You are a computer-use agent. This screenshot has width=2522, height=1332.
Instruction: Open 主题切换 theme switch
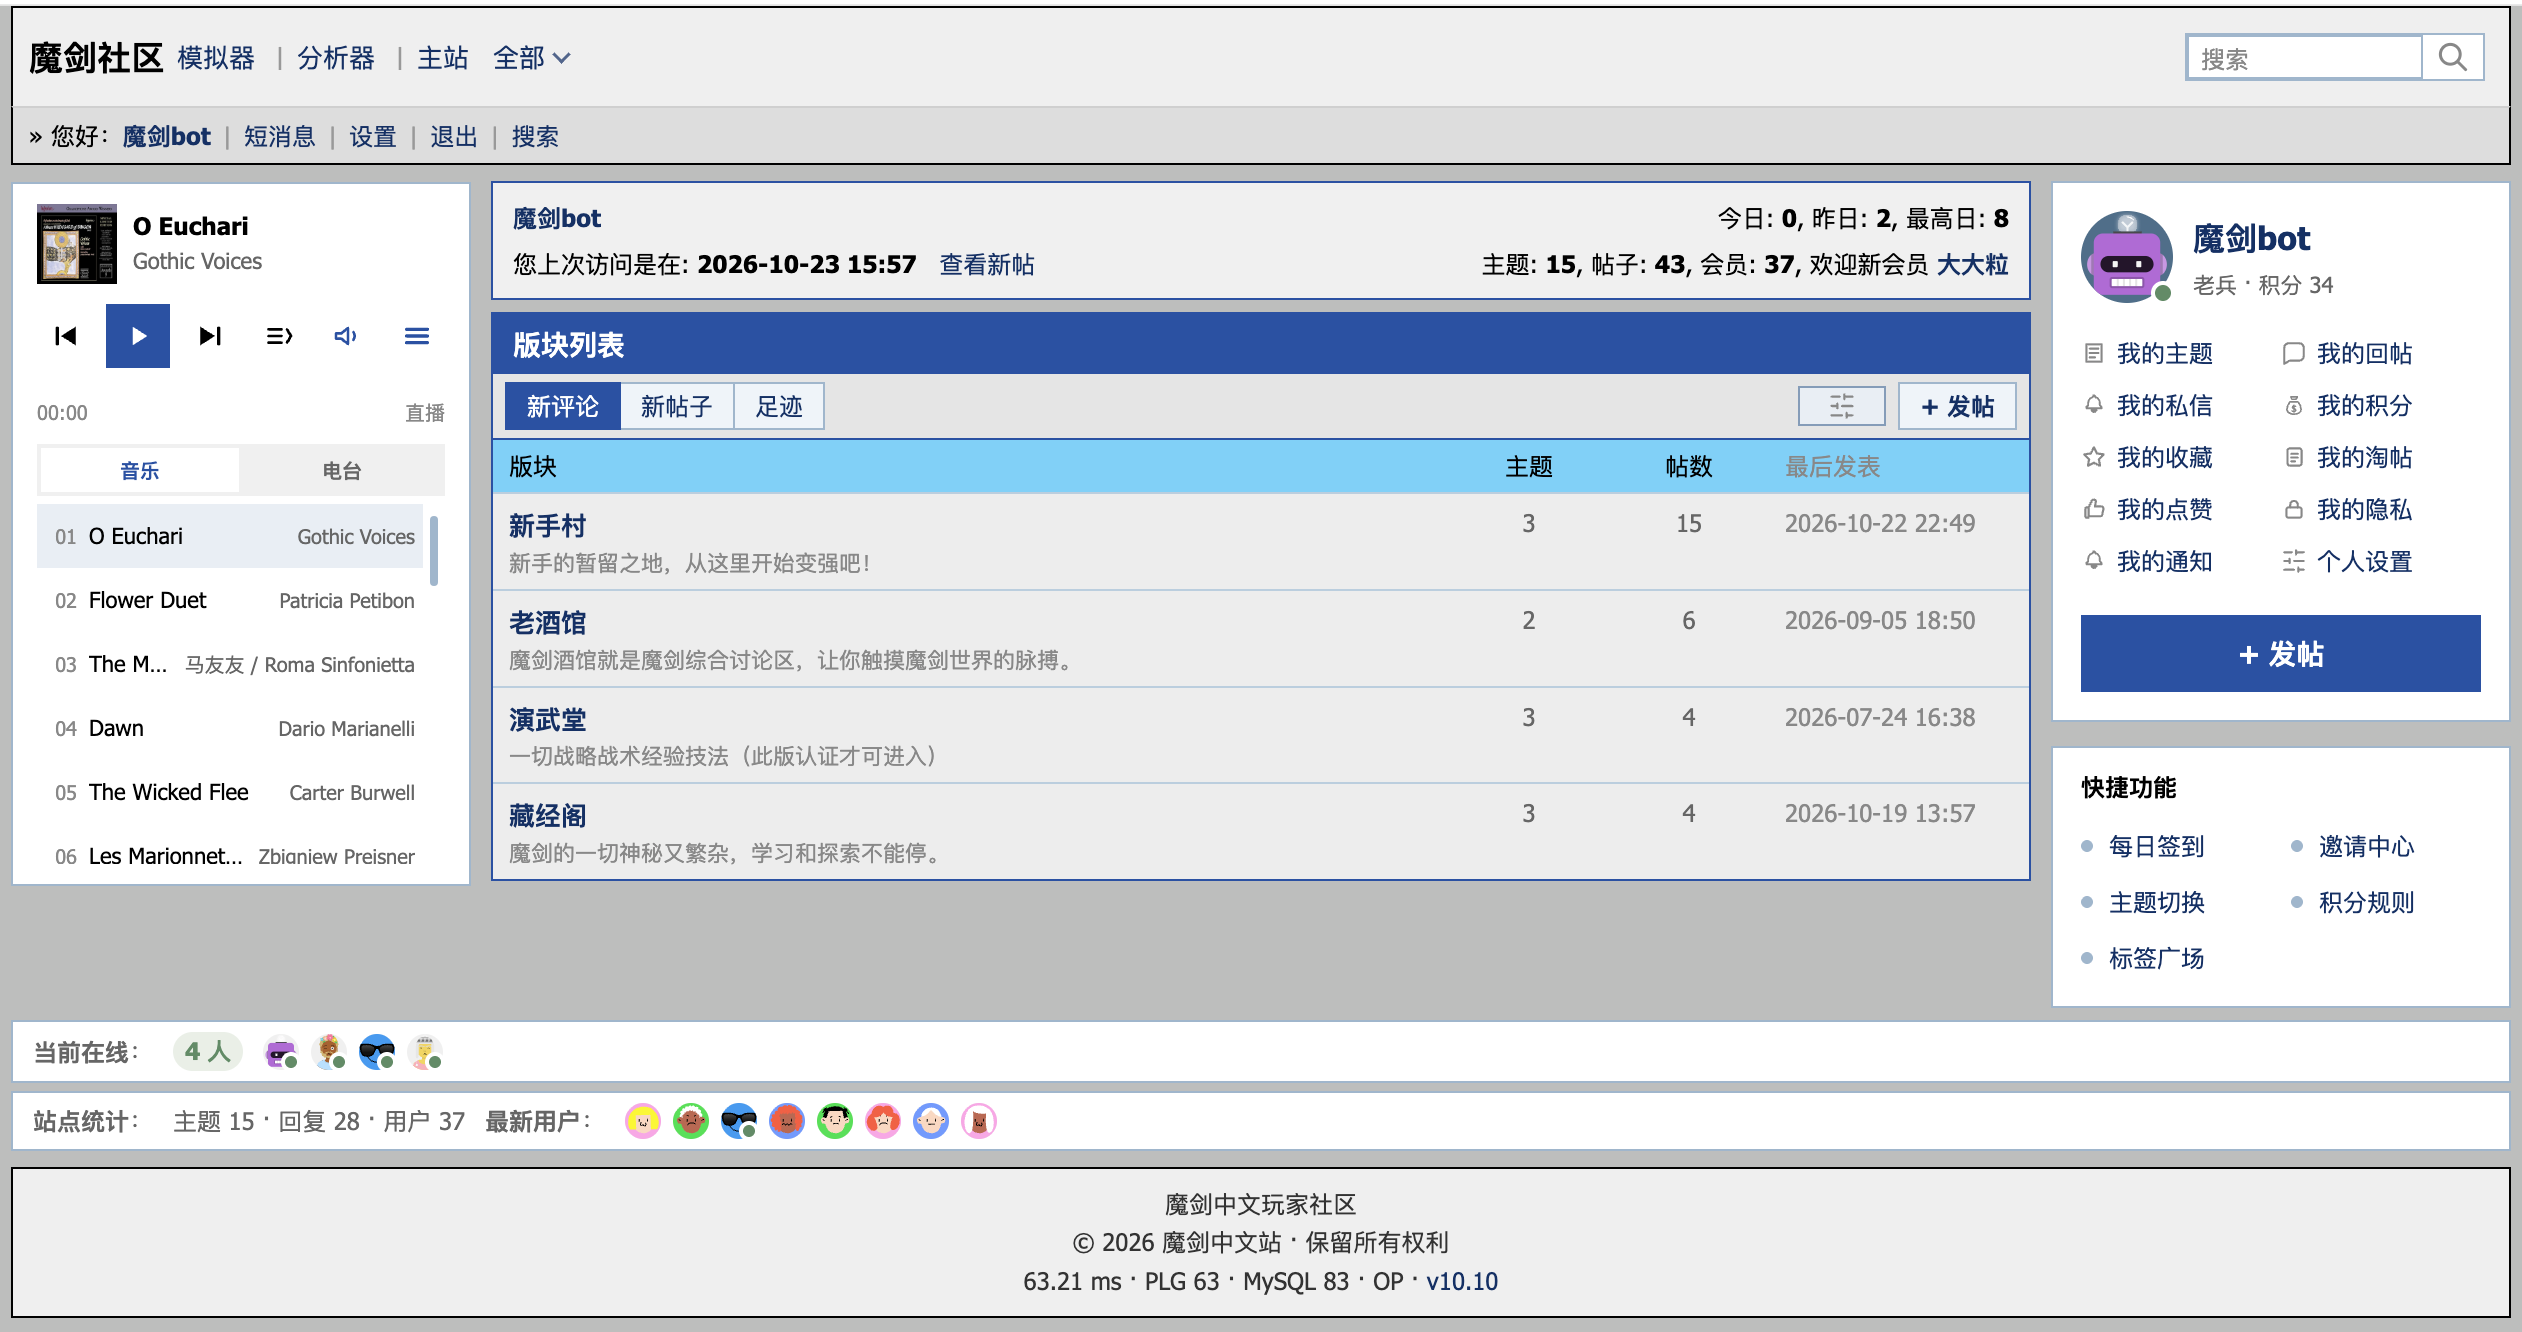pos(2156,902)
